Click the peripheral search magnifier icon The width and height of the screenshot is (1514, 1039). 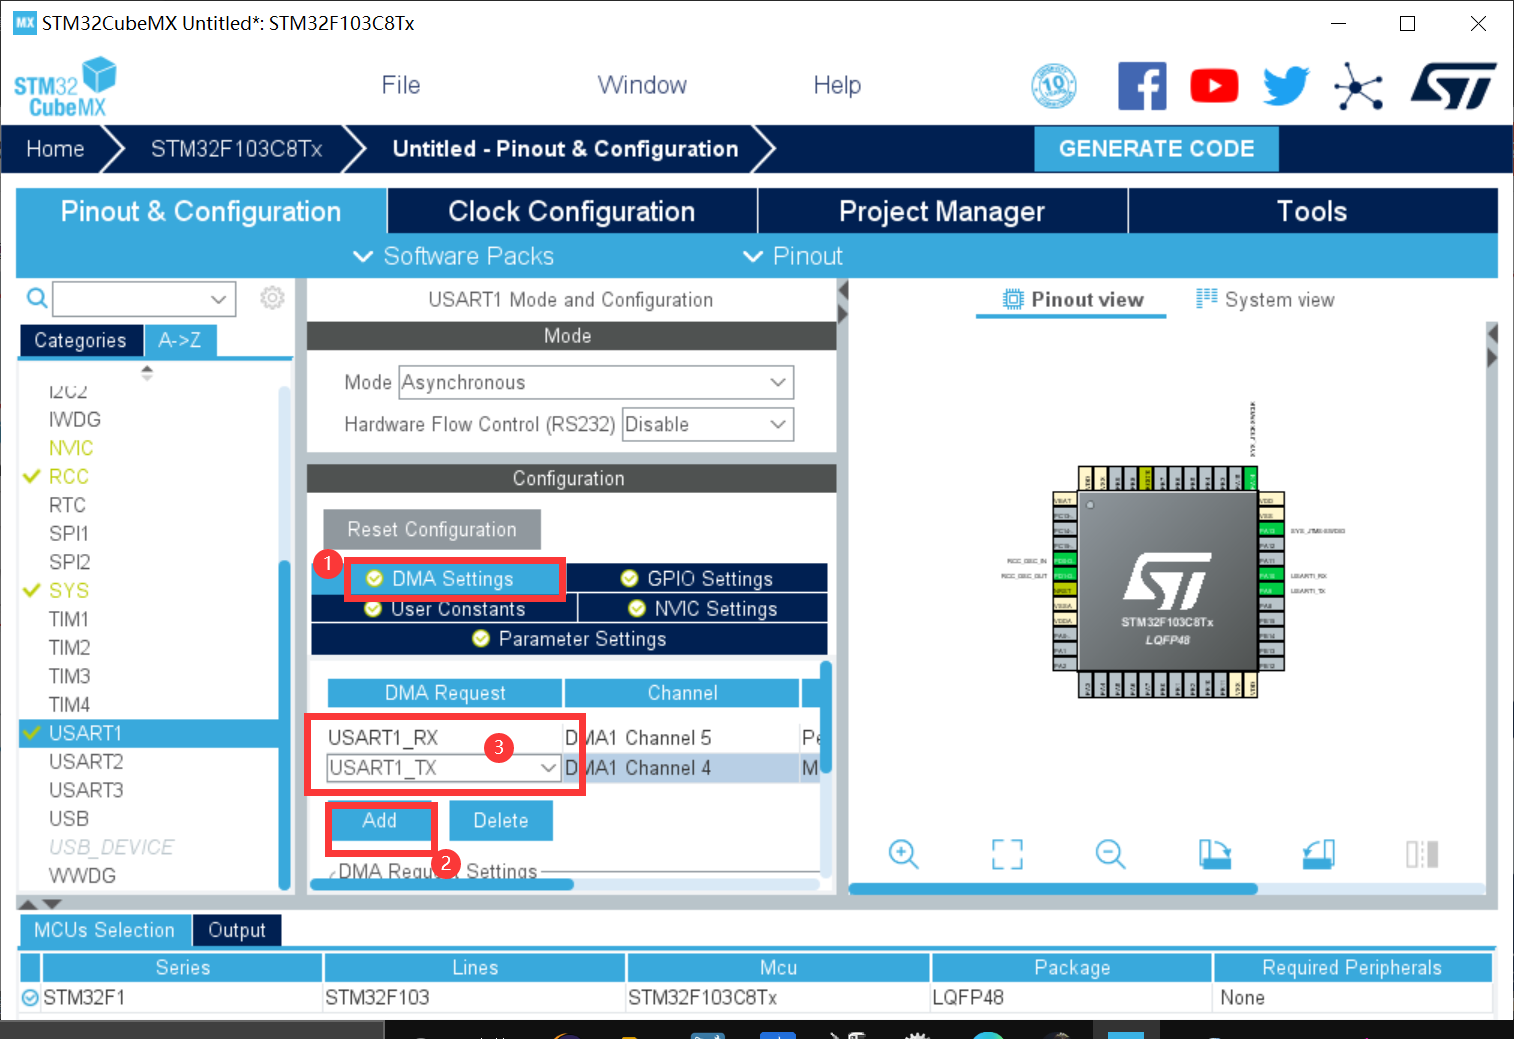pos(36,298)
